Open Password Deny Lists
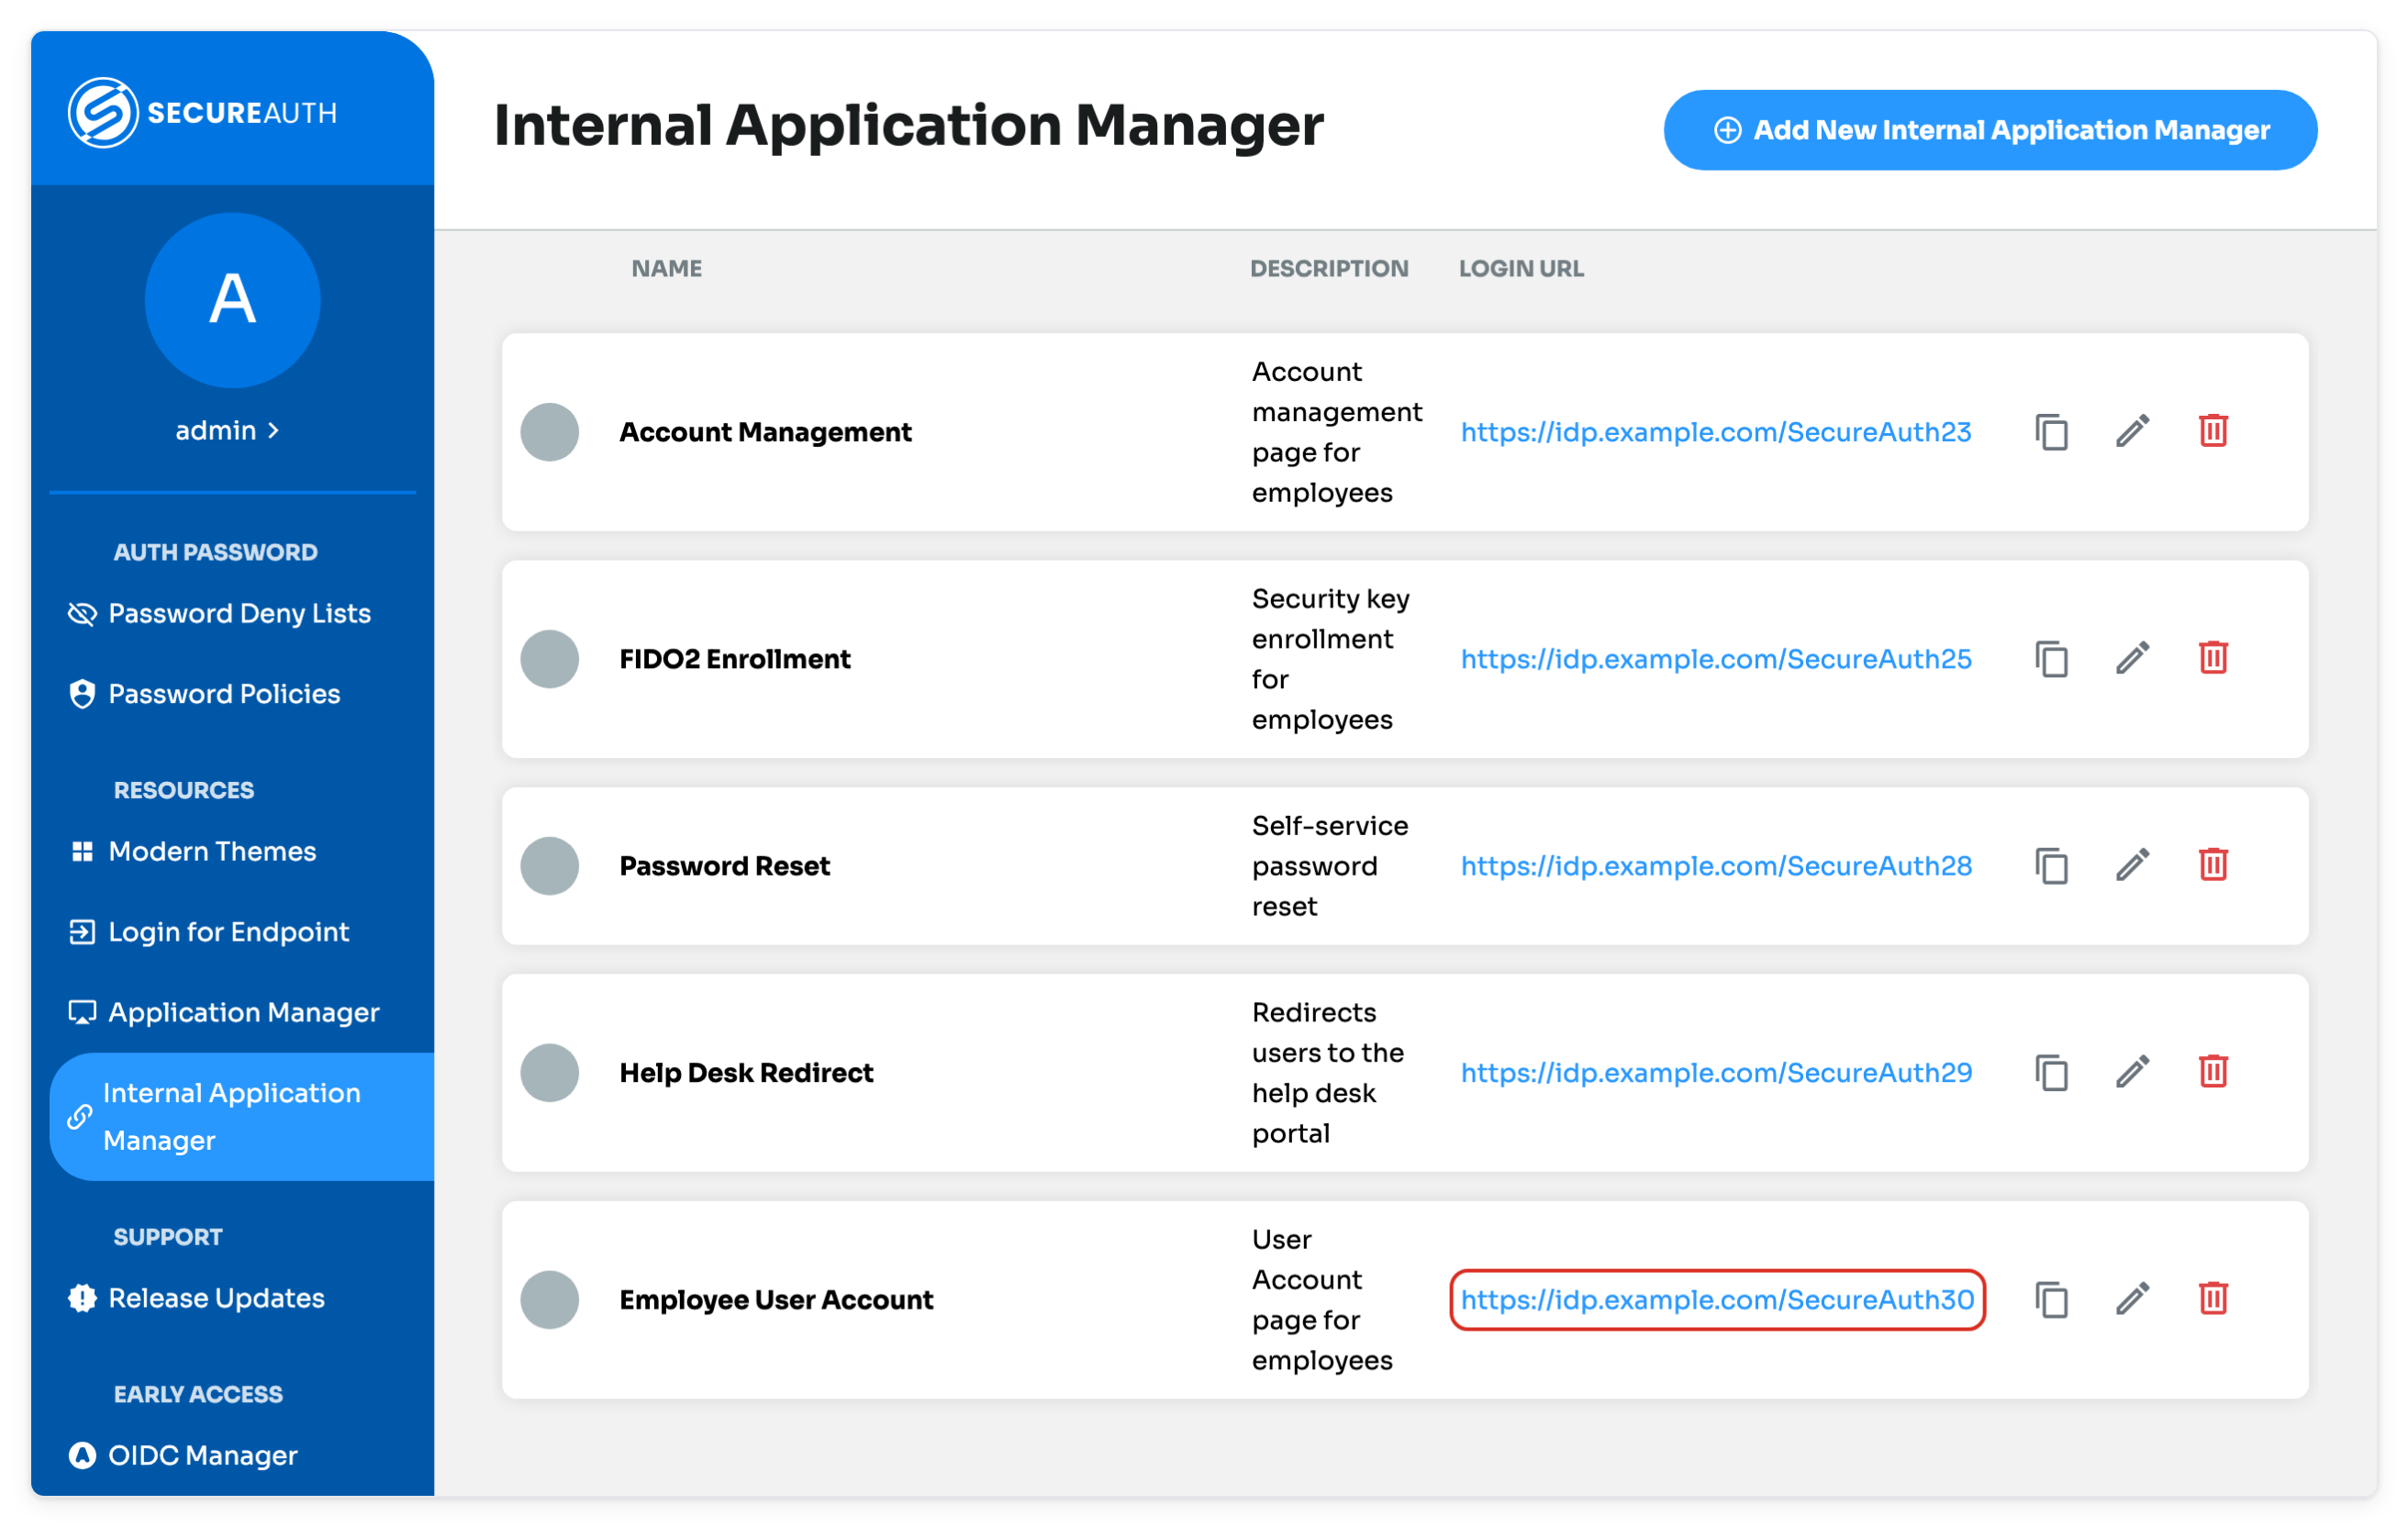 click(220, 614)
